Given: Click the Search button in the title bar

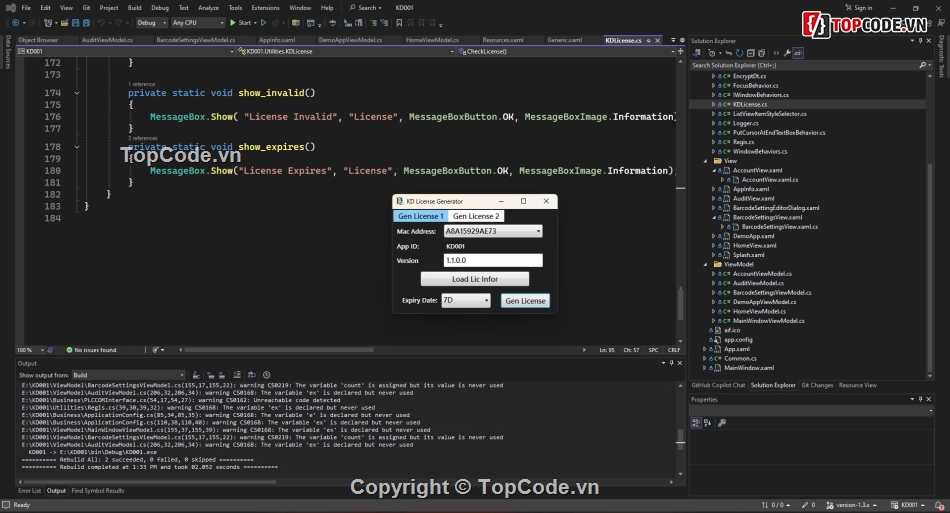Looking at the screenshot, I should [x=365, y=8].
